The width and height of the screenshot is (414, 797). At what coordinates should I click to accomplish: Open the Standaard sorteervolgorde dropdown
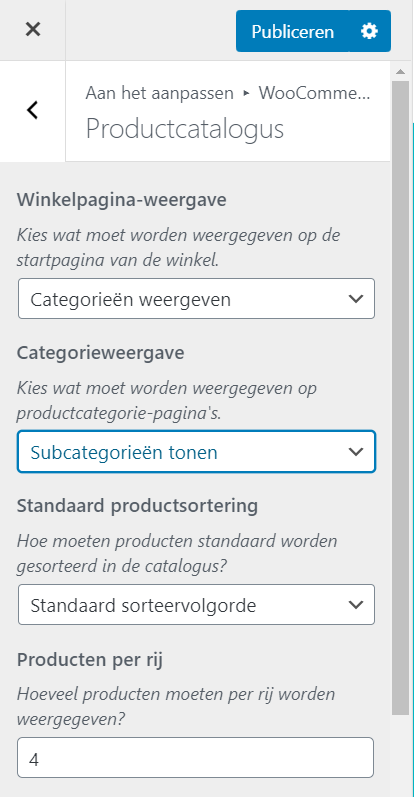click(x=196, y=605)
